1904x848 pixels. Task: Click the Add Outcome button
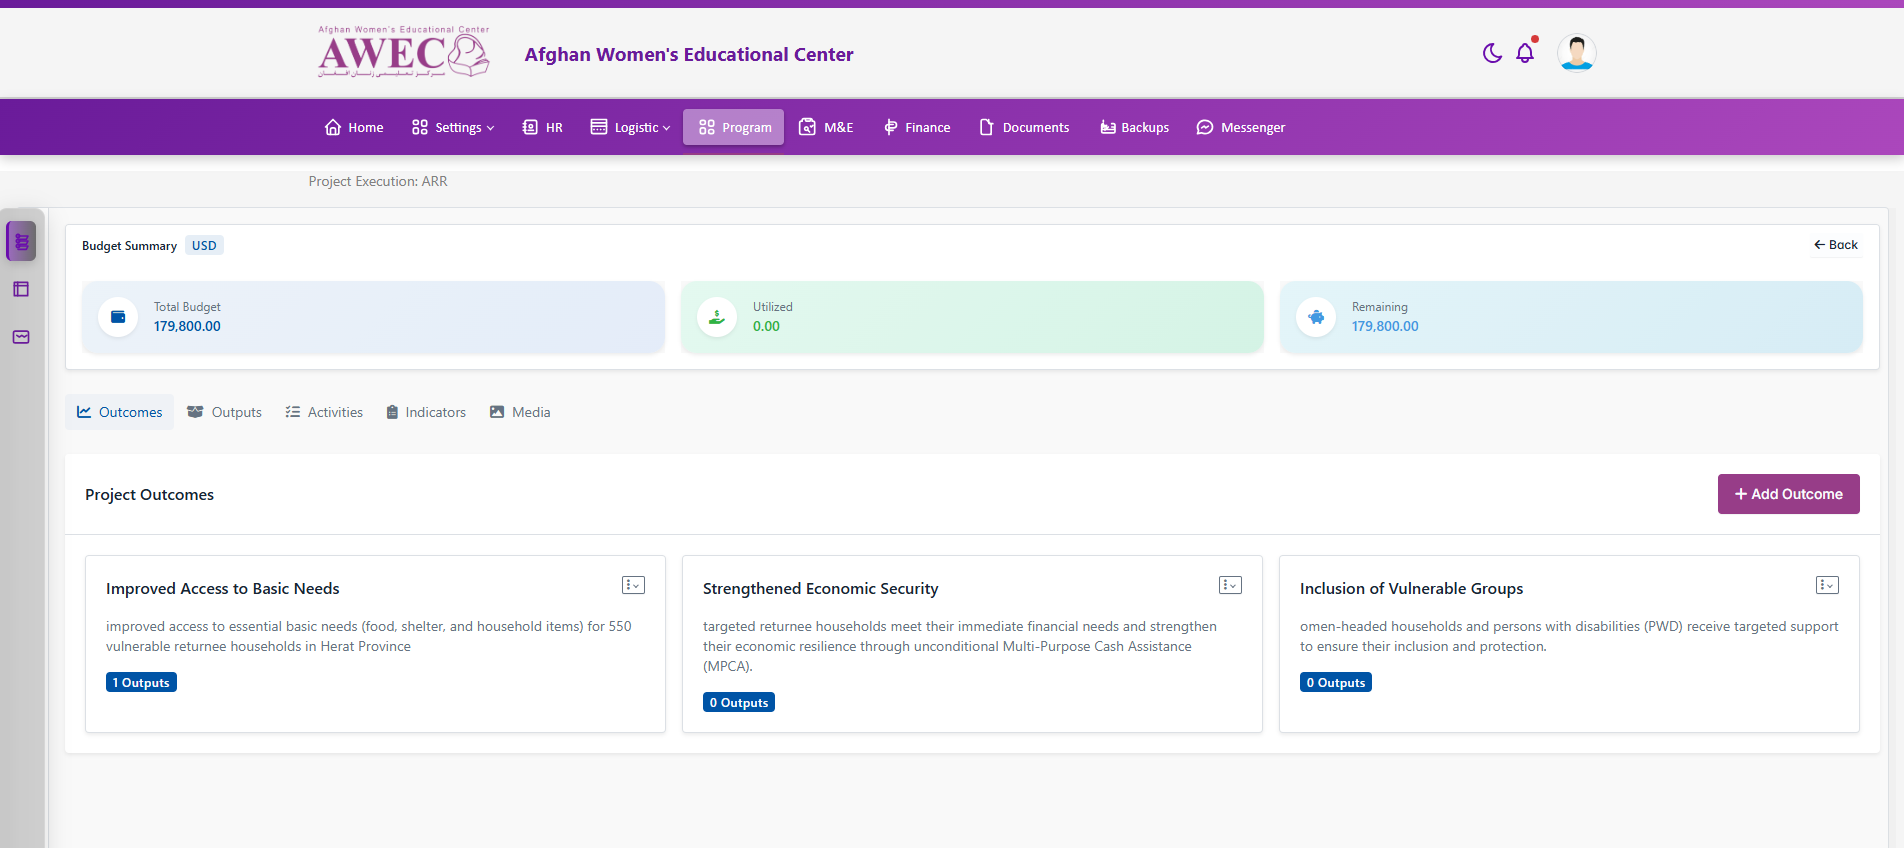(x=1788, y=494)
